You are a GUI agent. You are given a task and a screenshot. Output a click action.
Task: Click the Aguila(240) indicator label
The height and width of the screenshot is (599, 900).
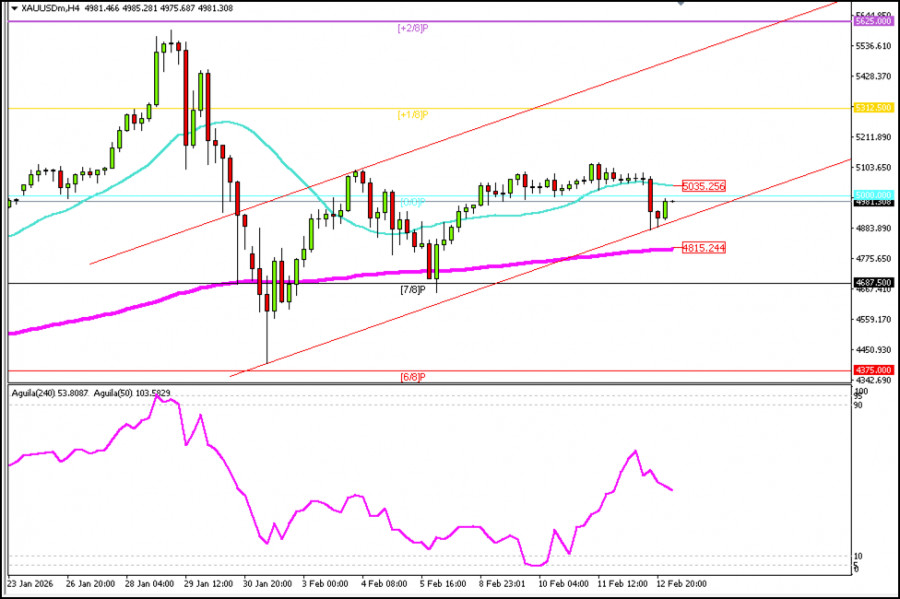(51, 393)
